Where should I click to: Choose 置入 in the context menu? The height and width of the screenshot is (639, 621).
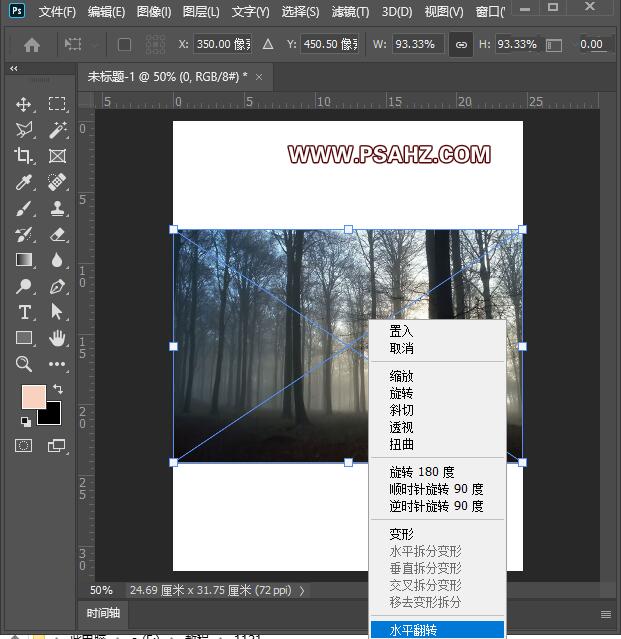coord(437,331)
